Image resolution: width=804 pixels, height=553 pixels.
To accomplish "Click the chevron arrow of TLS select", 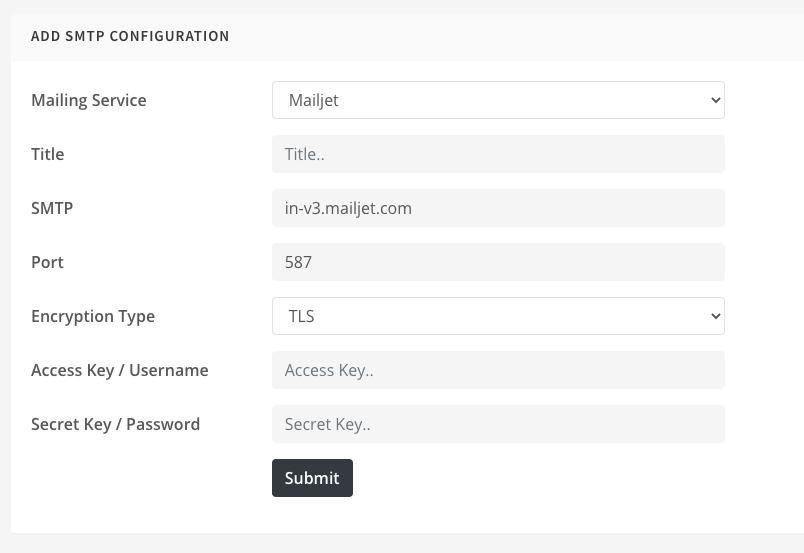I will pos(716,316).
